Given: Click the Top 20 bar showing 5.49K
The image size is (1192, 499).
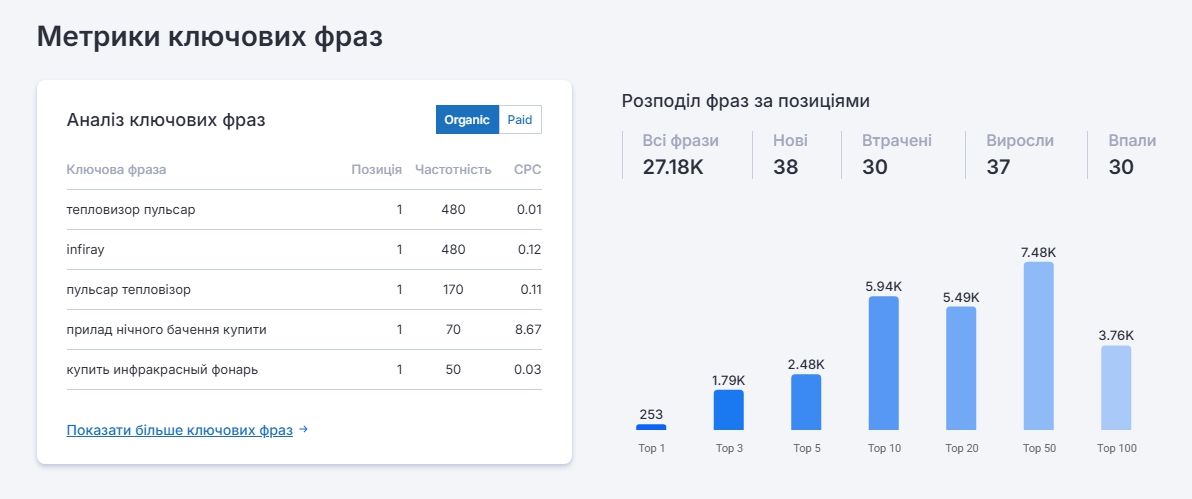Looking at the screenshot, I should click(x=961, y=368).
